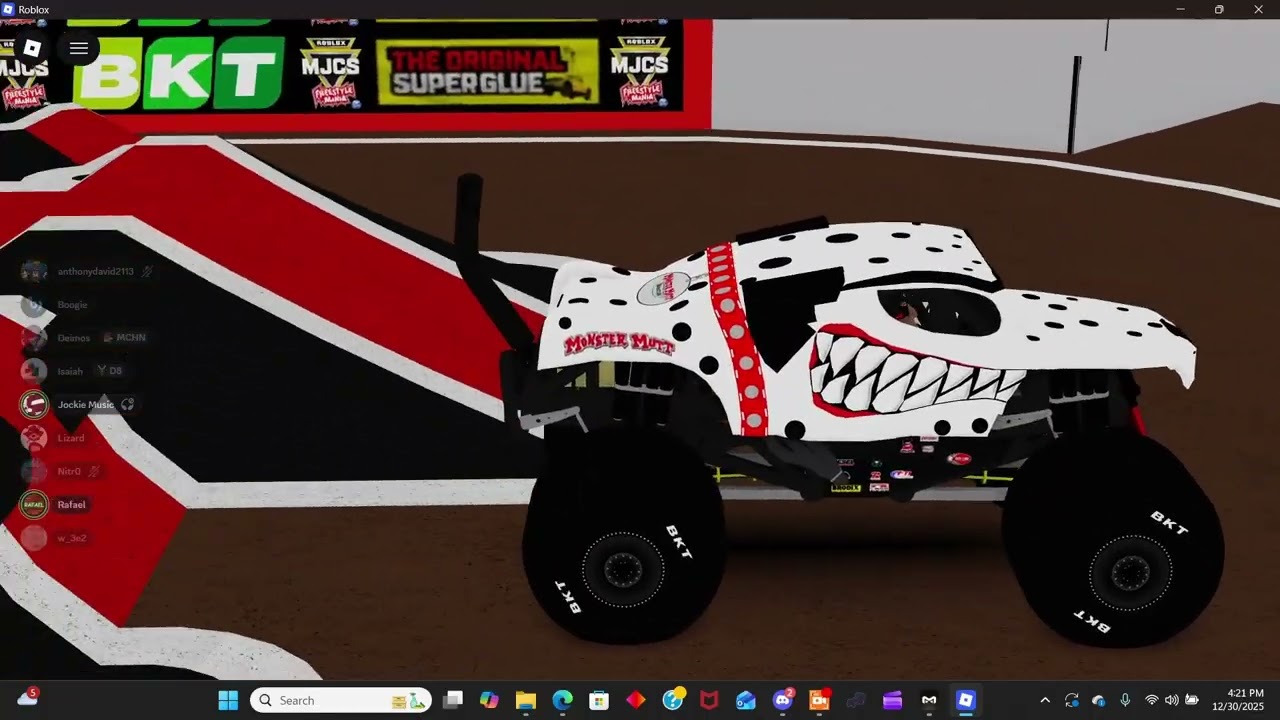This screenshot has height=720, width=1280.
Task: Open McAfee from the taskbar
Action: click(x=709, y=700)
